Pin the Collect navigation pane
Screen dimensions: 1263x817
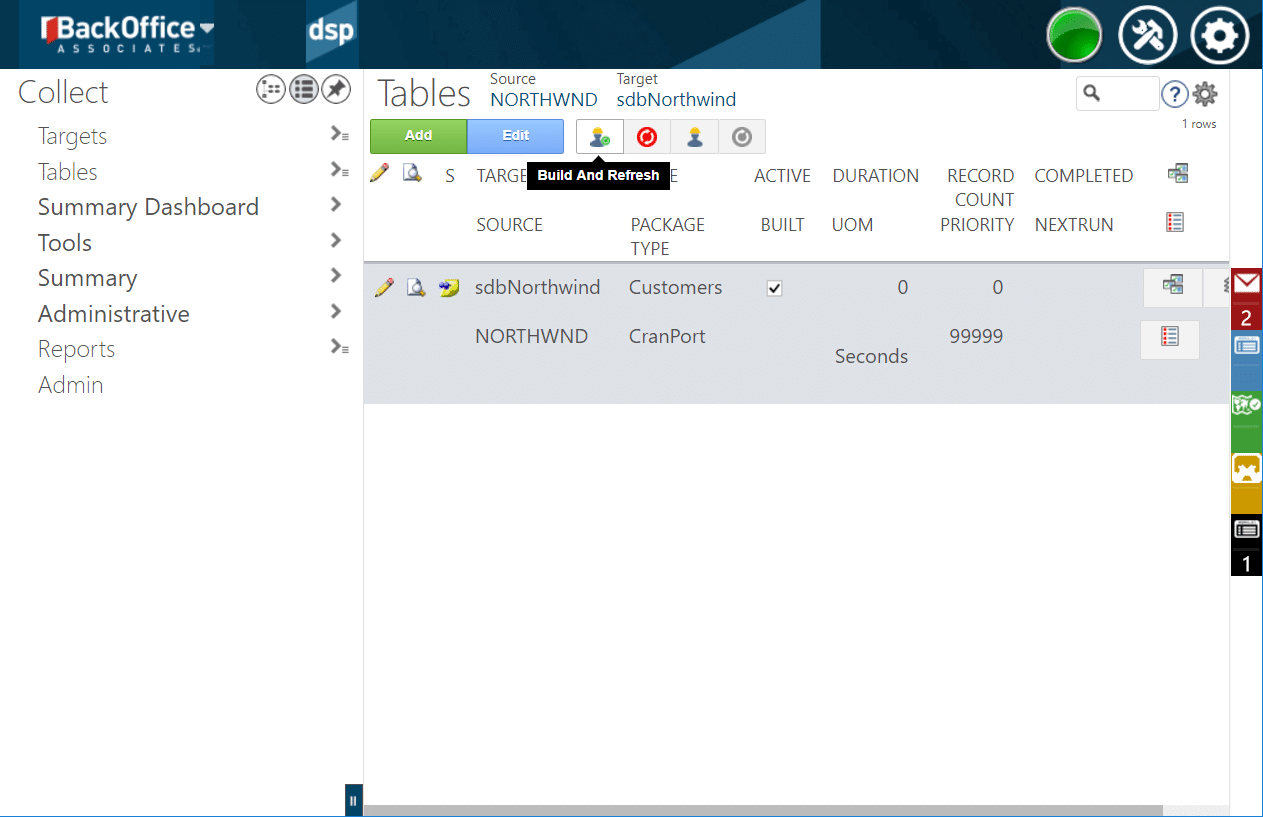[336, 90]
